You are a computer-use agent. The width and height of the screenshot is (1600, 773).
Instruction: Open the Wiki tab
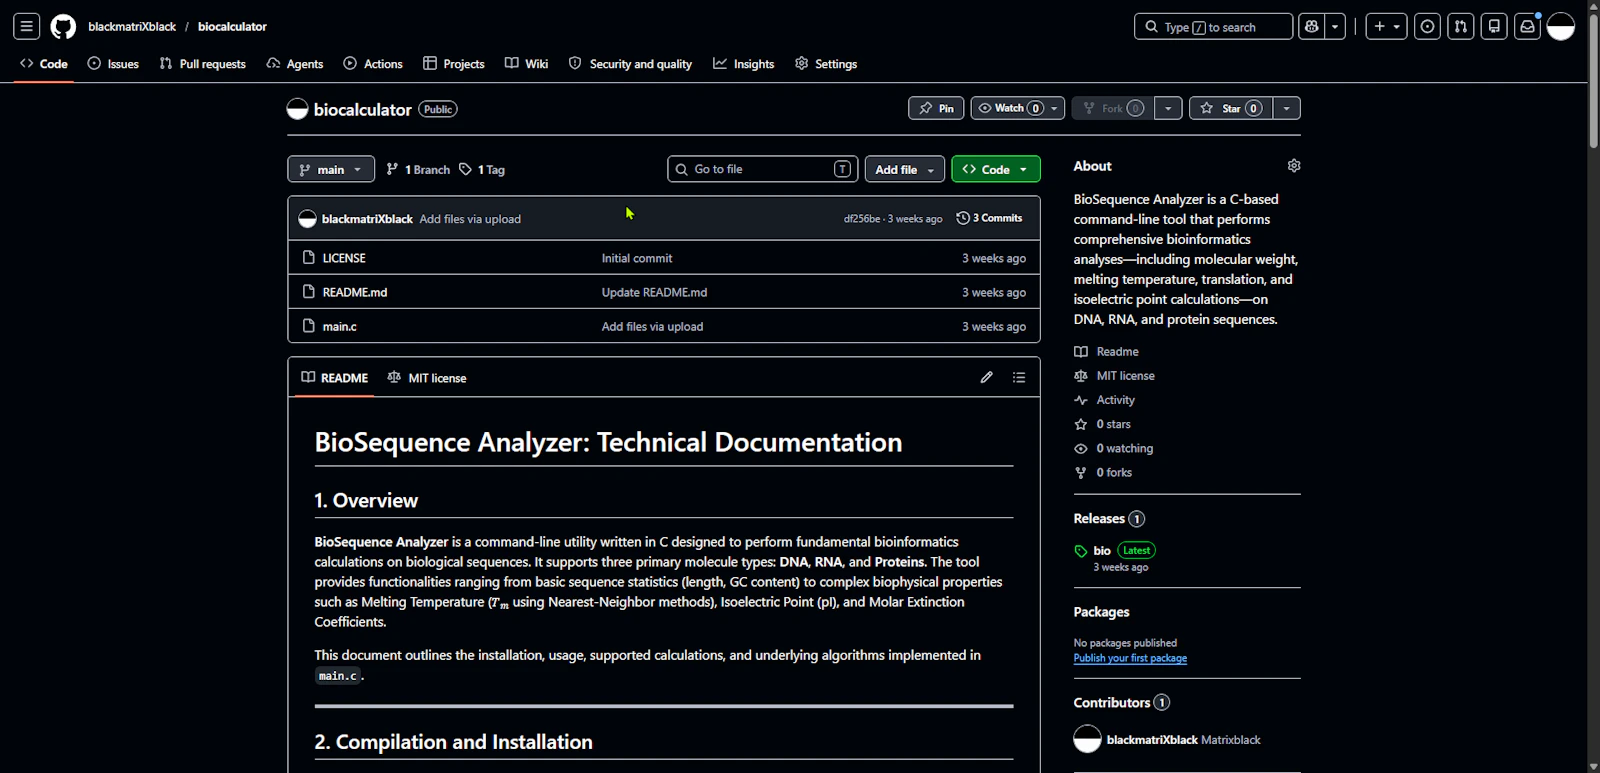point(527,63)
